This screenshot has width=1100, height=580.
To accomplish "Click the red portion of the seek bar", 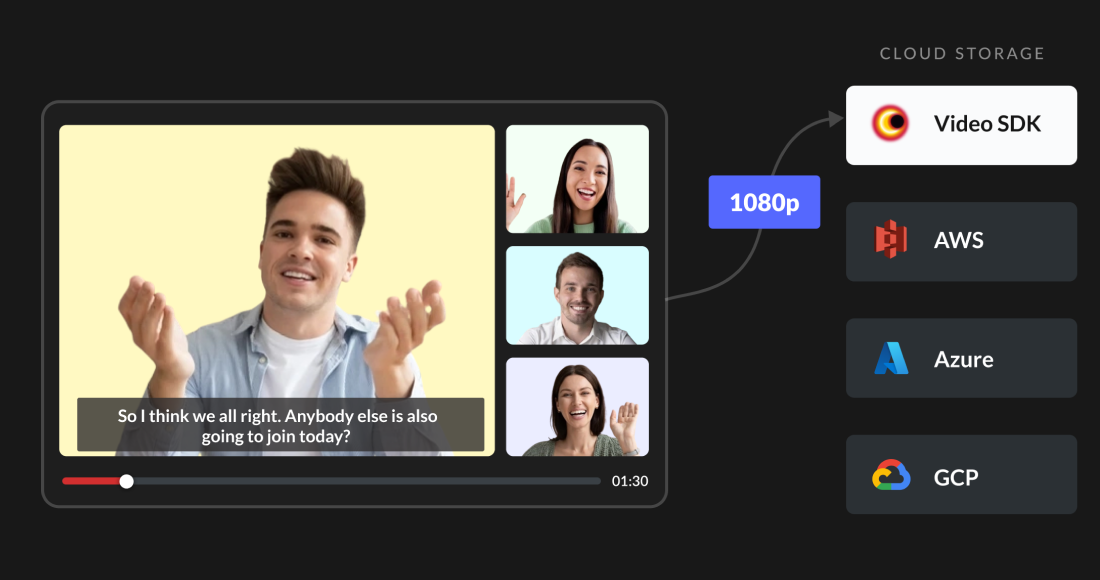I will click(x=90, y=481).
